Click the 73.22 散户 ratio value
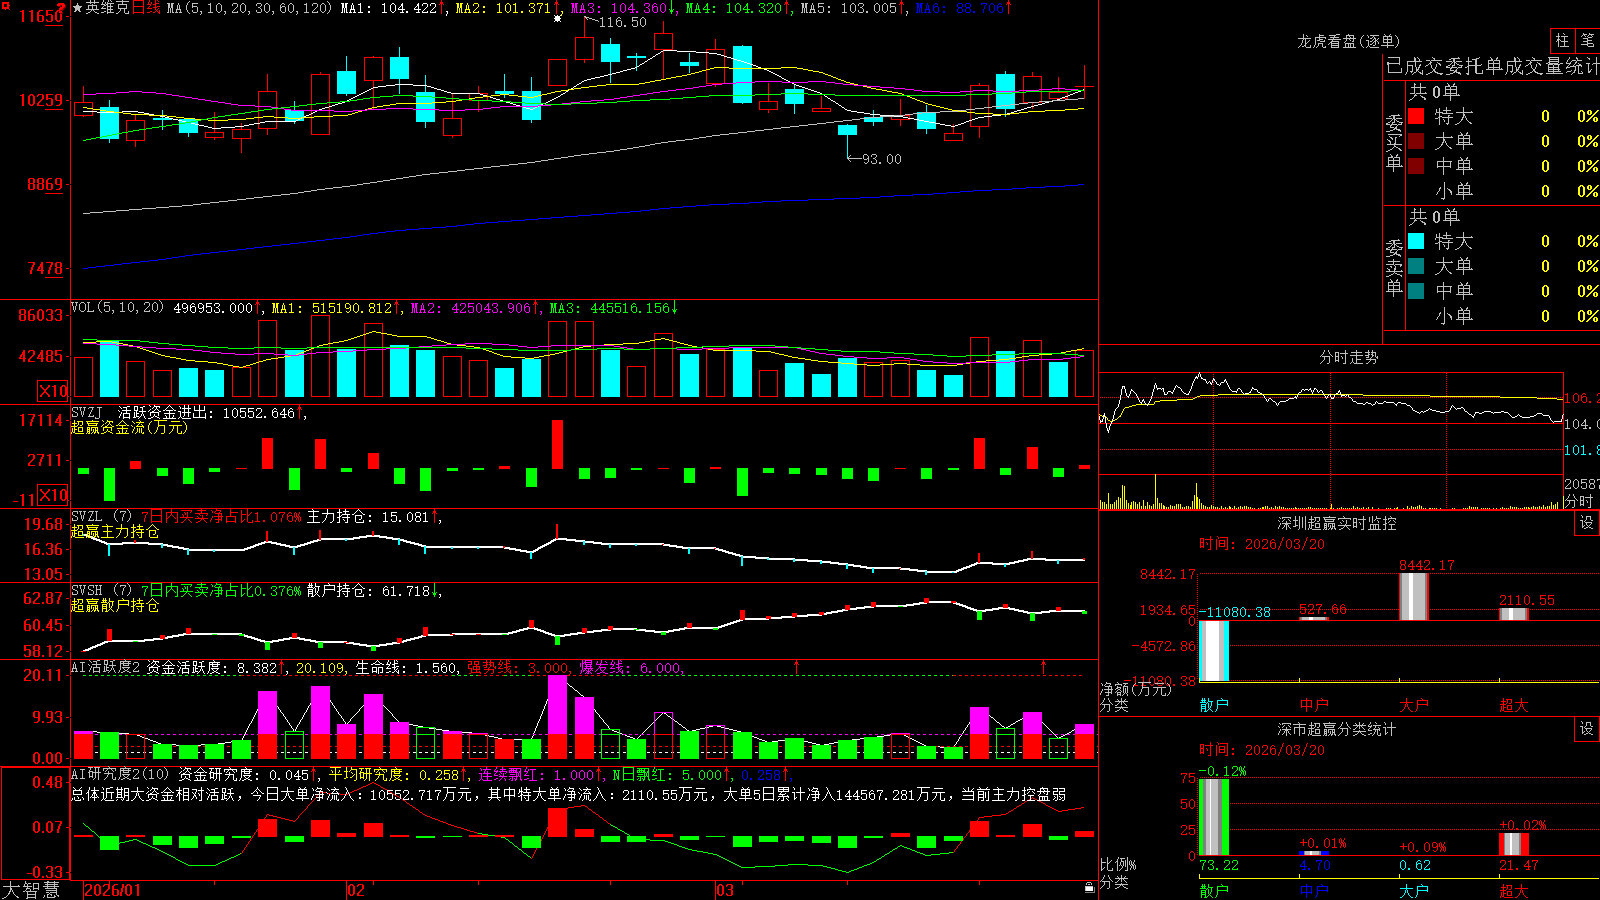 [1219, 866]
